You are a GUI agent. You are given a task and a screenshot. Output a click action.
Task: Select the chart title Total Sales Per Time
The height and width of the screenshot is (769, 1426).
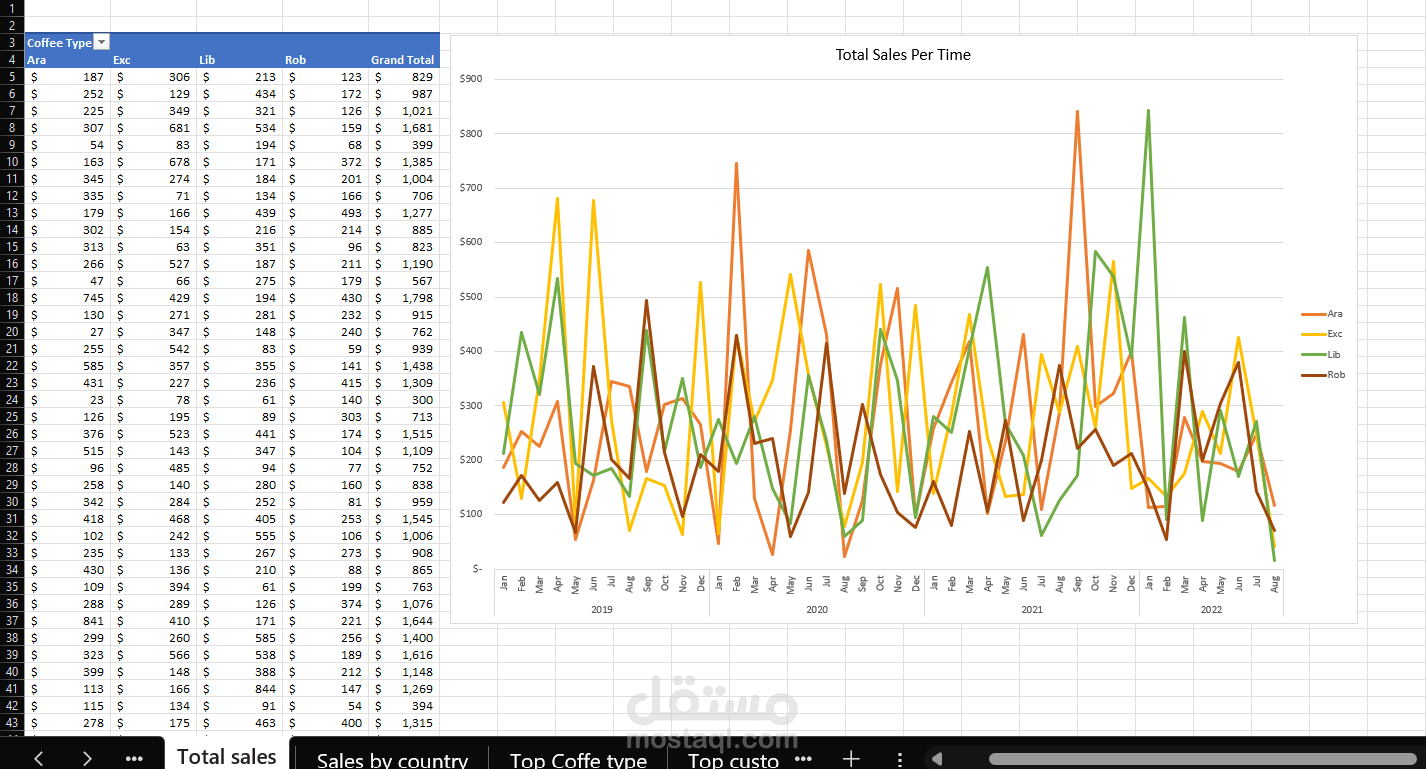pyautogui.click(x=903, y=55)
